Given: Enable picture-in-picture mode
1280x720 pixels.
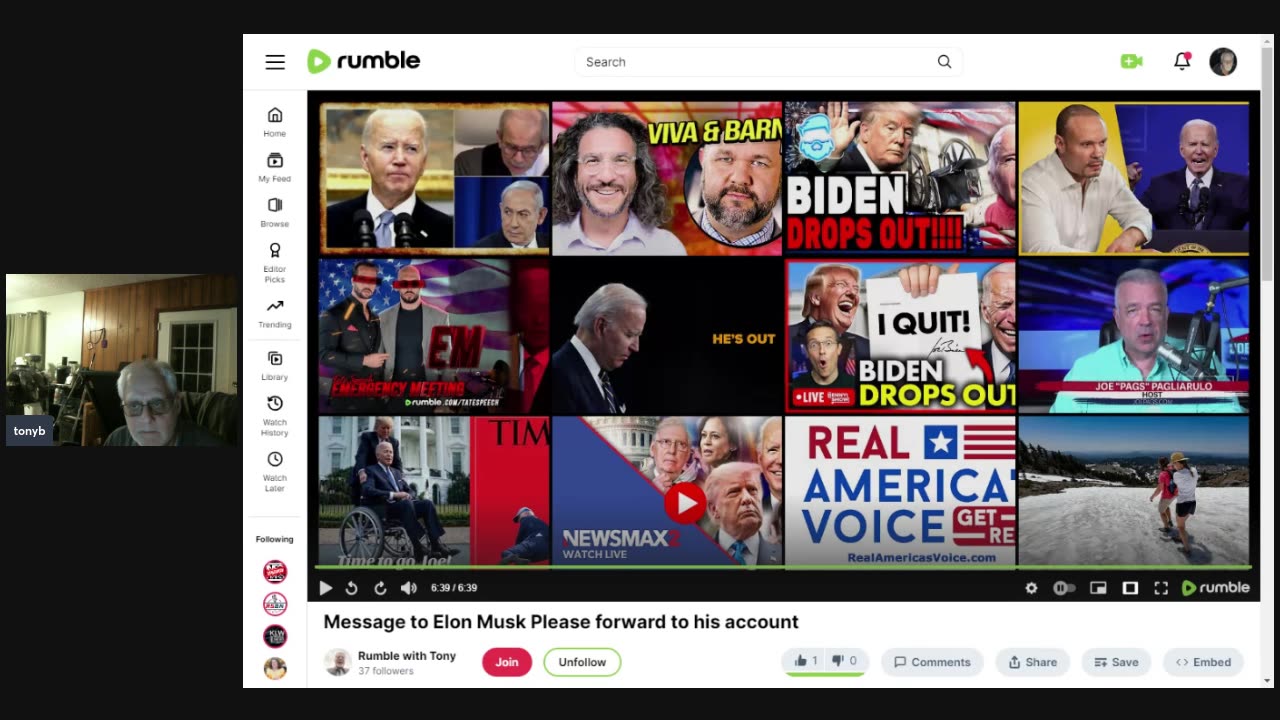Looking at the screenshot, I should pos(1098,588).
